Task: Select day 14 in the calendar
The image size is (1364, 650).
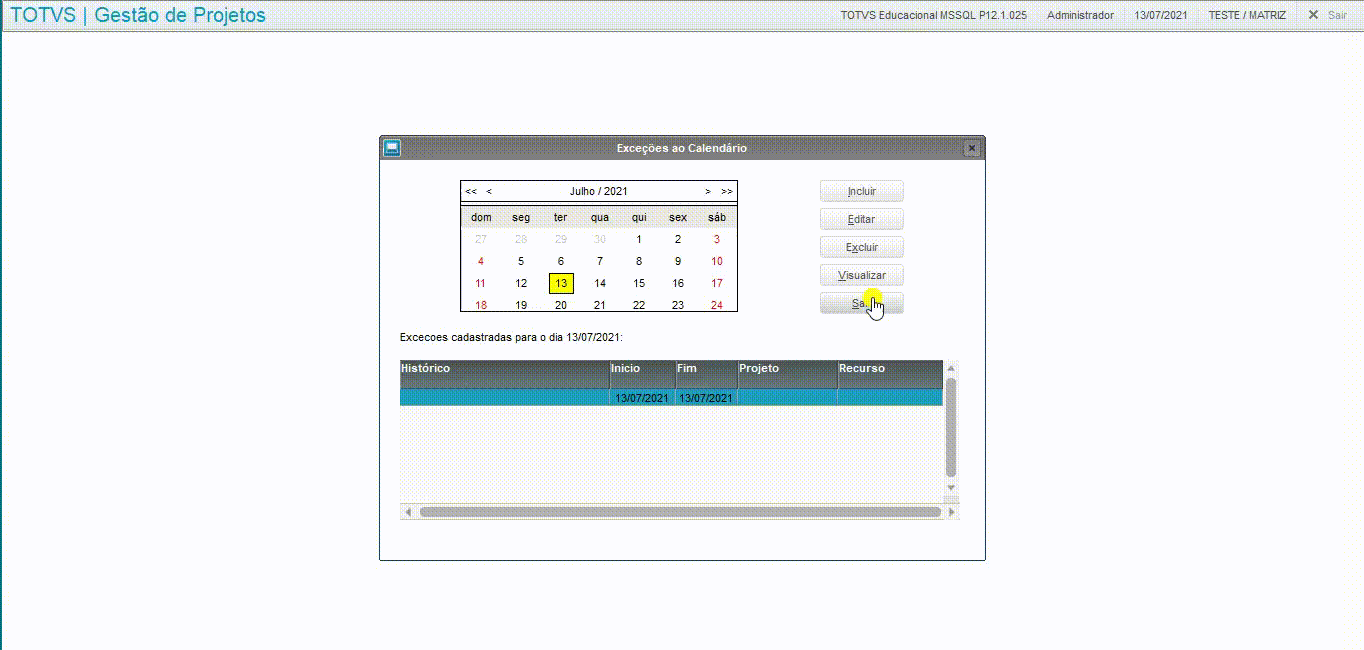Action: pos(600,283)
